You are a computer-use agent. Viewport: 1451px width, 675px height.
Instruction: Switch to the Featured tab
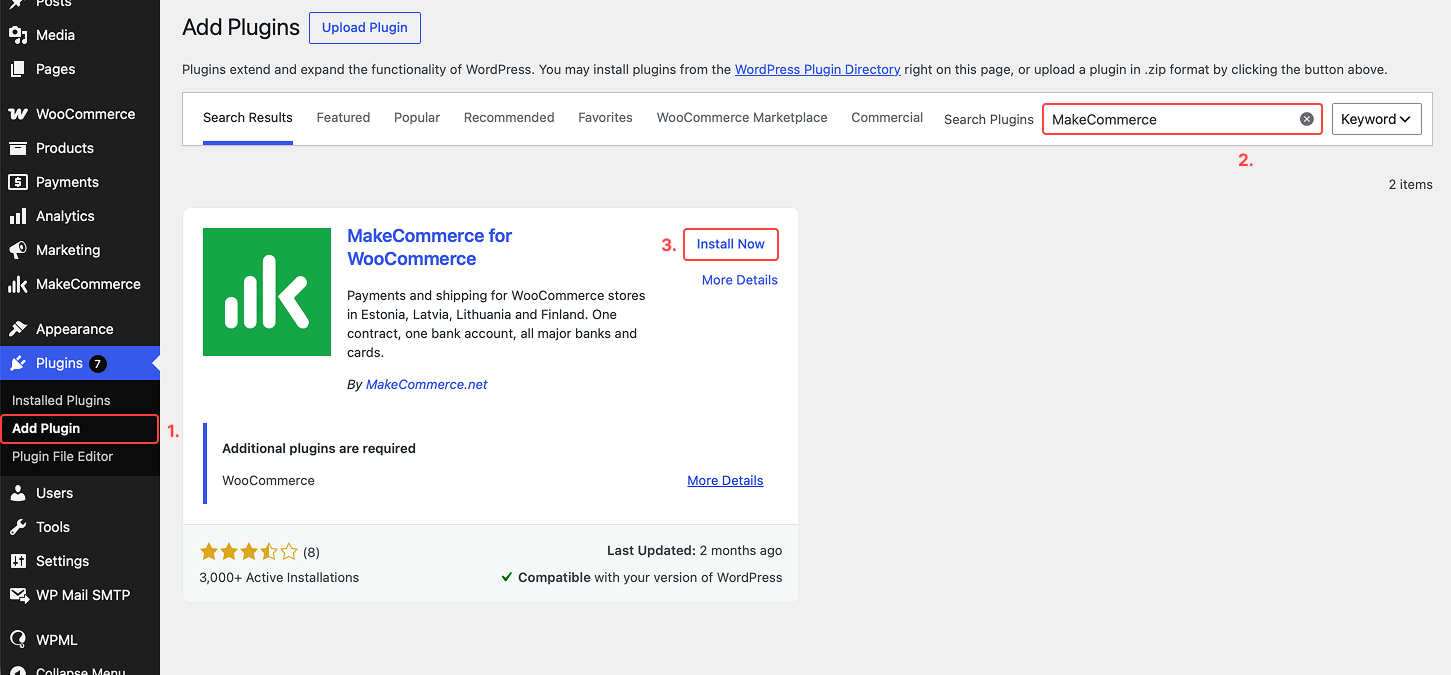(343, 118)
